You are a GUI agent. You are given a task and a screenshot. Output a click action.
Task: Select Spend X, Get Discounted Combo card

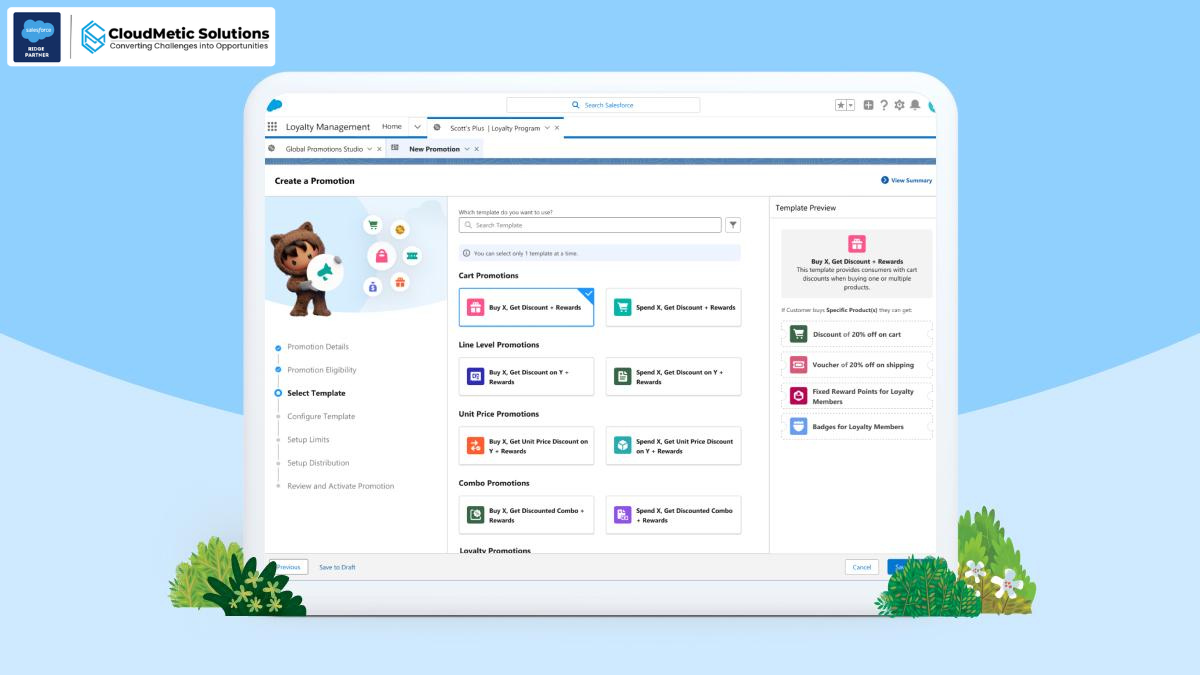(x=673, y=515)
